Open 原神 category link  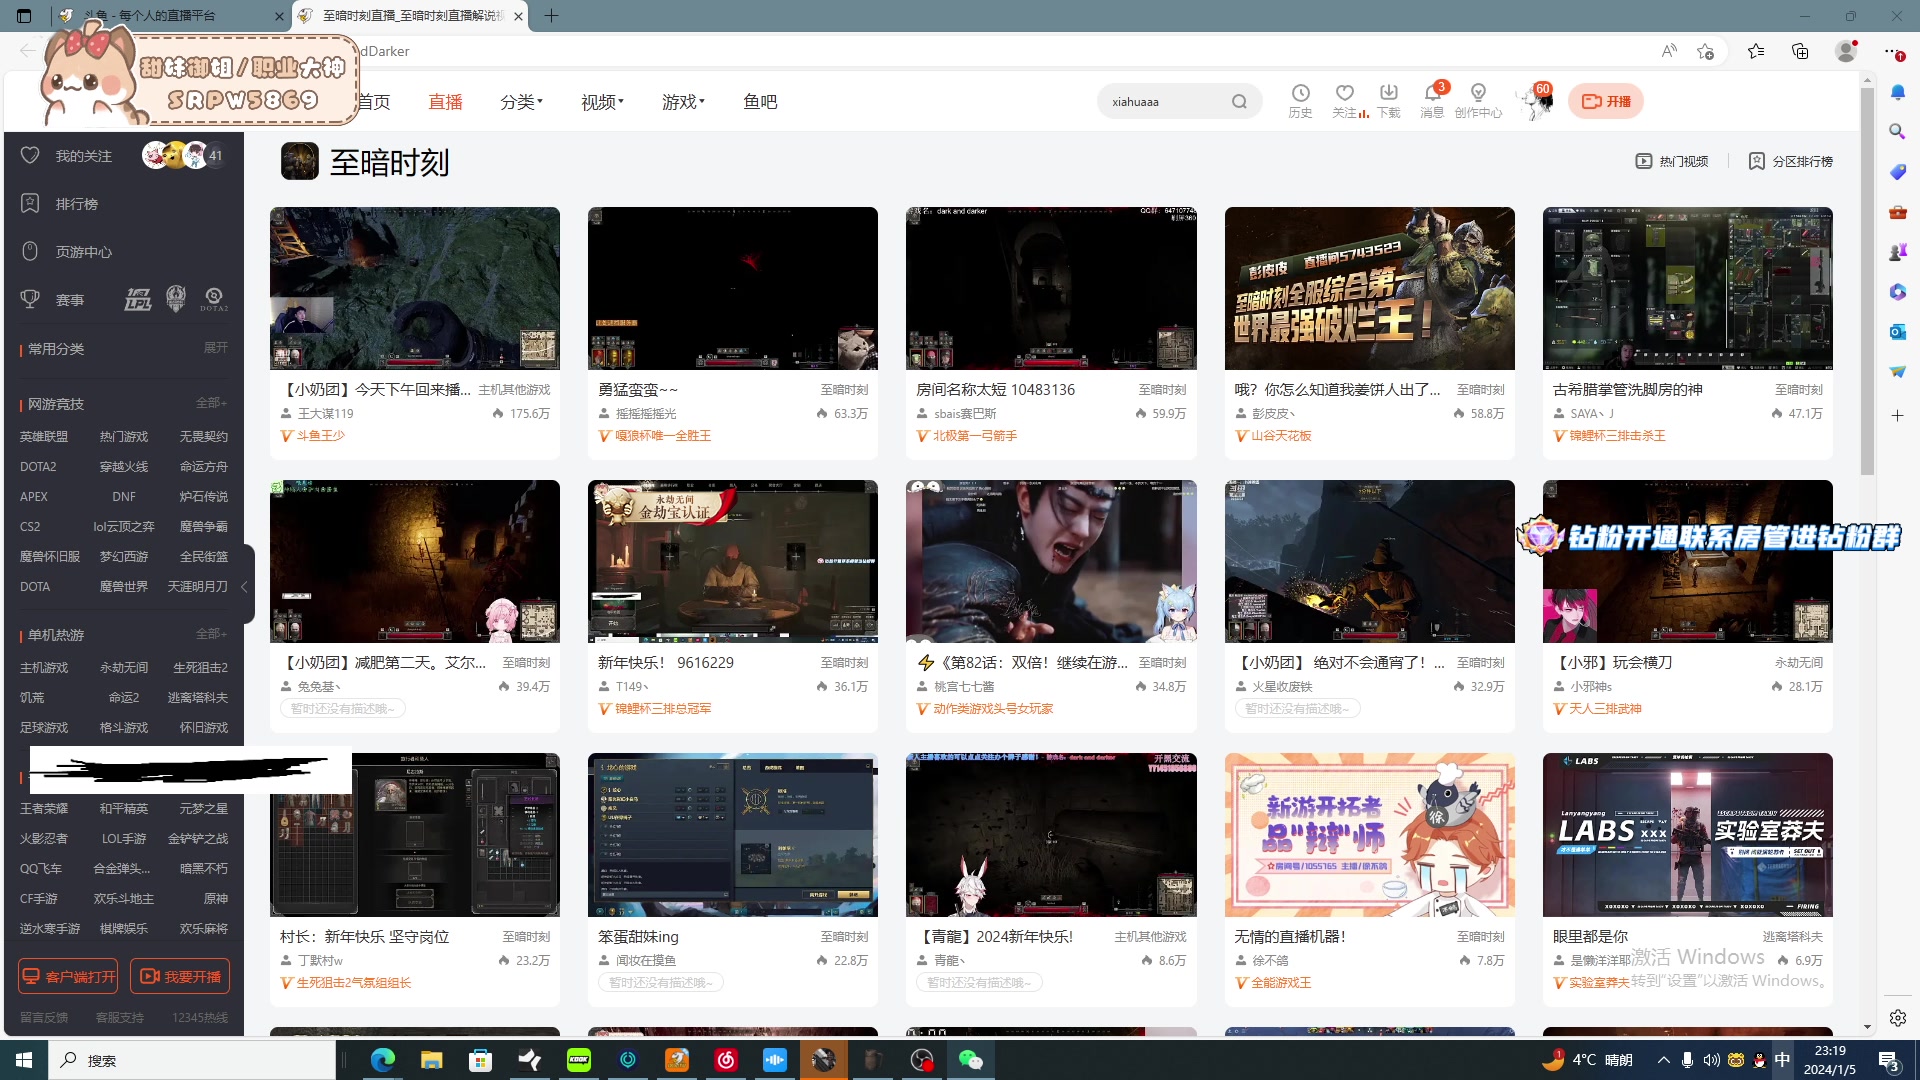point(216,899)
